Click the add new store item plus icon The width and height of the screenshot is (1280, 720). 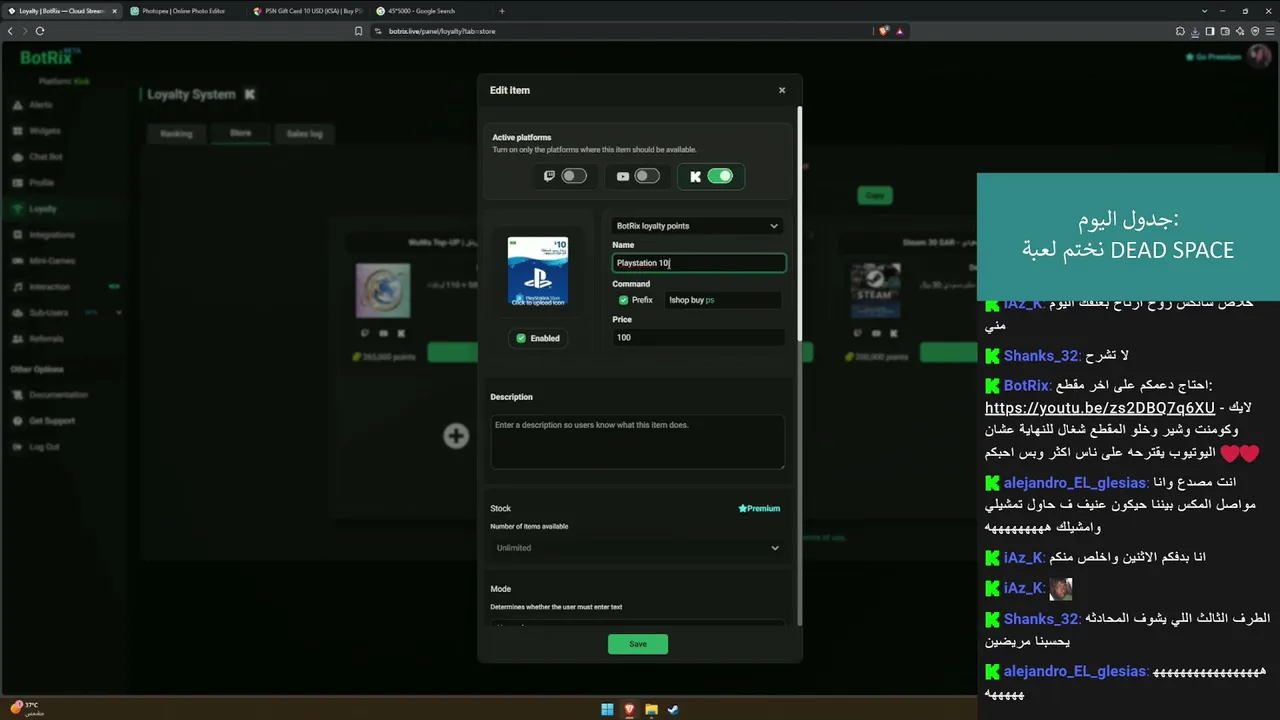pos(456,435)
